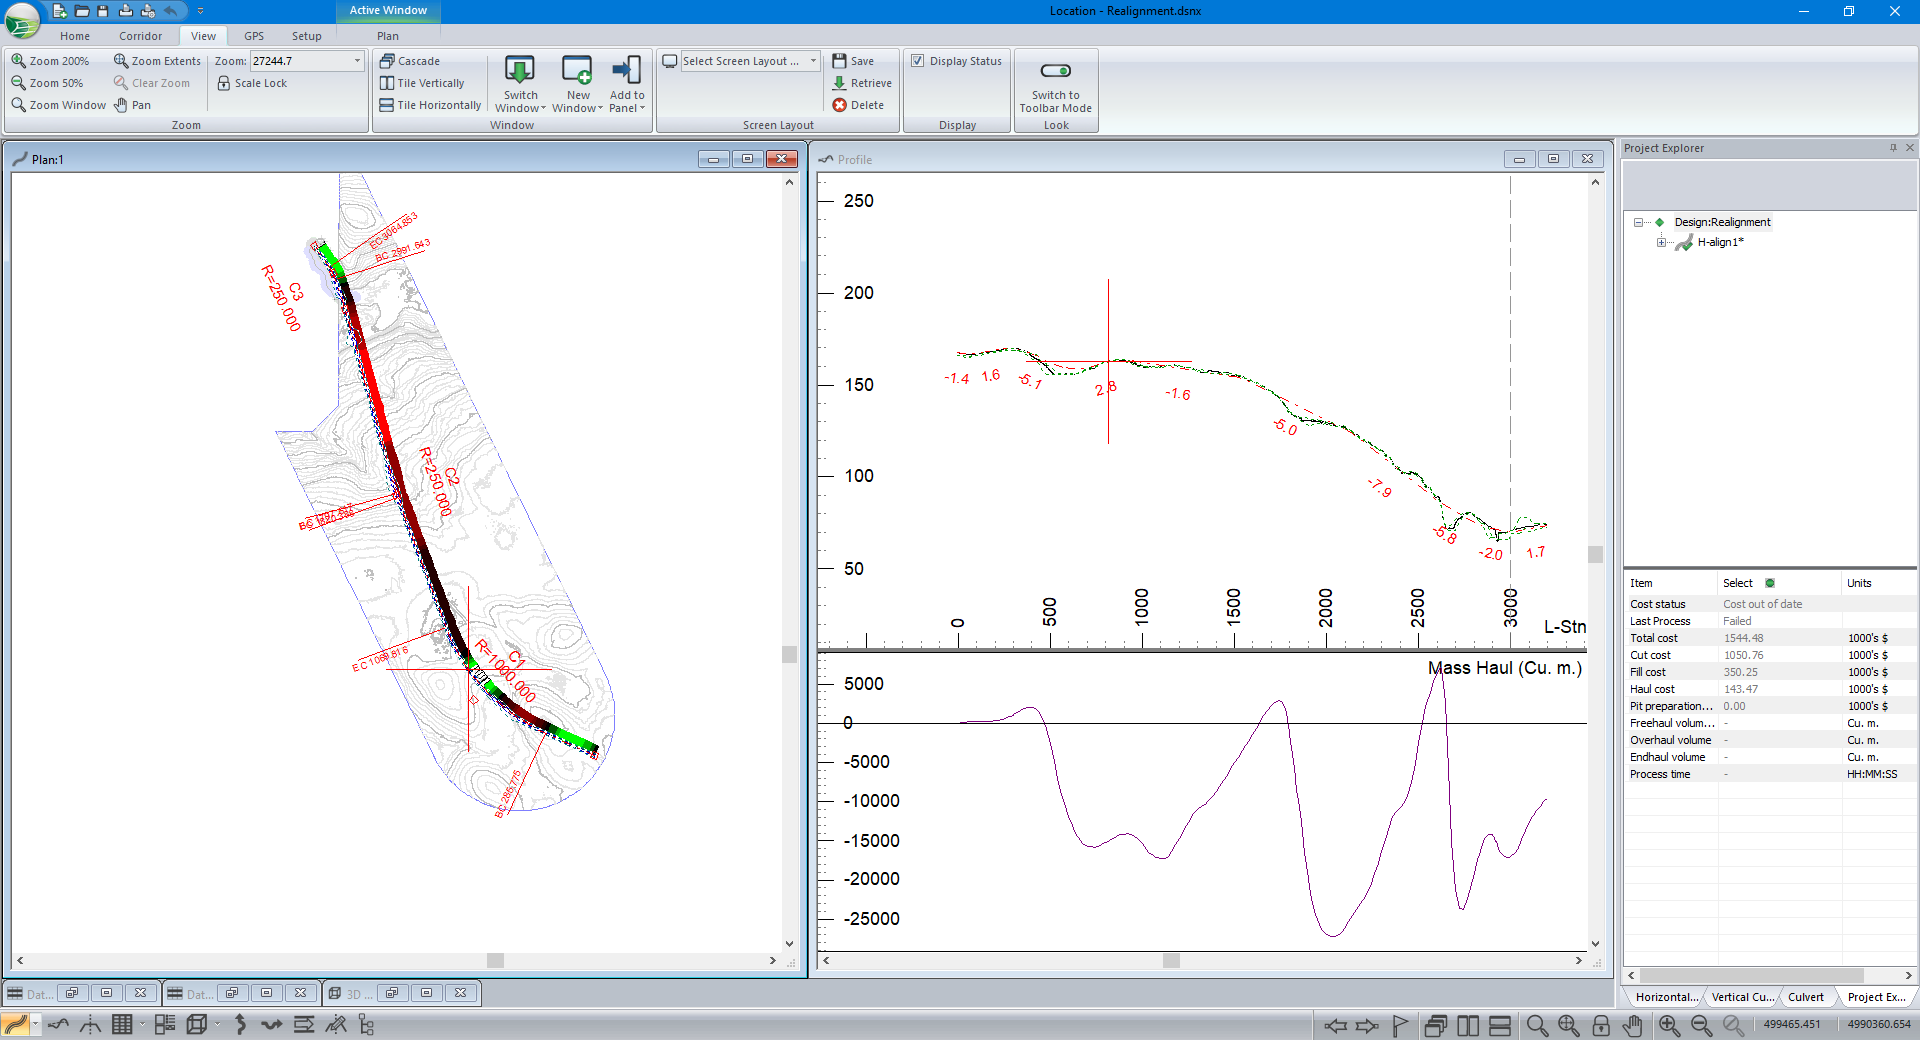Expand the H-align1 tree node
The image size is (1920, 1040).
click(x=1661, y=242)
